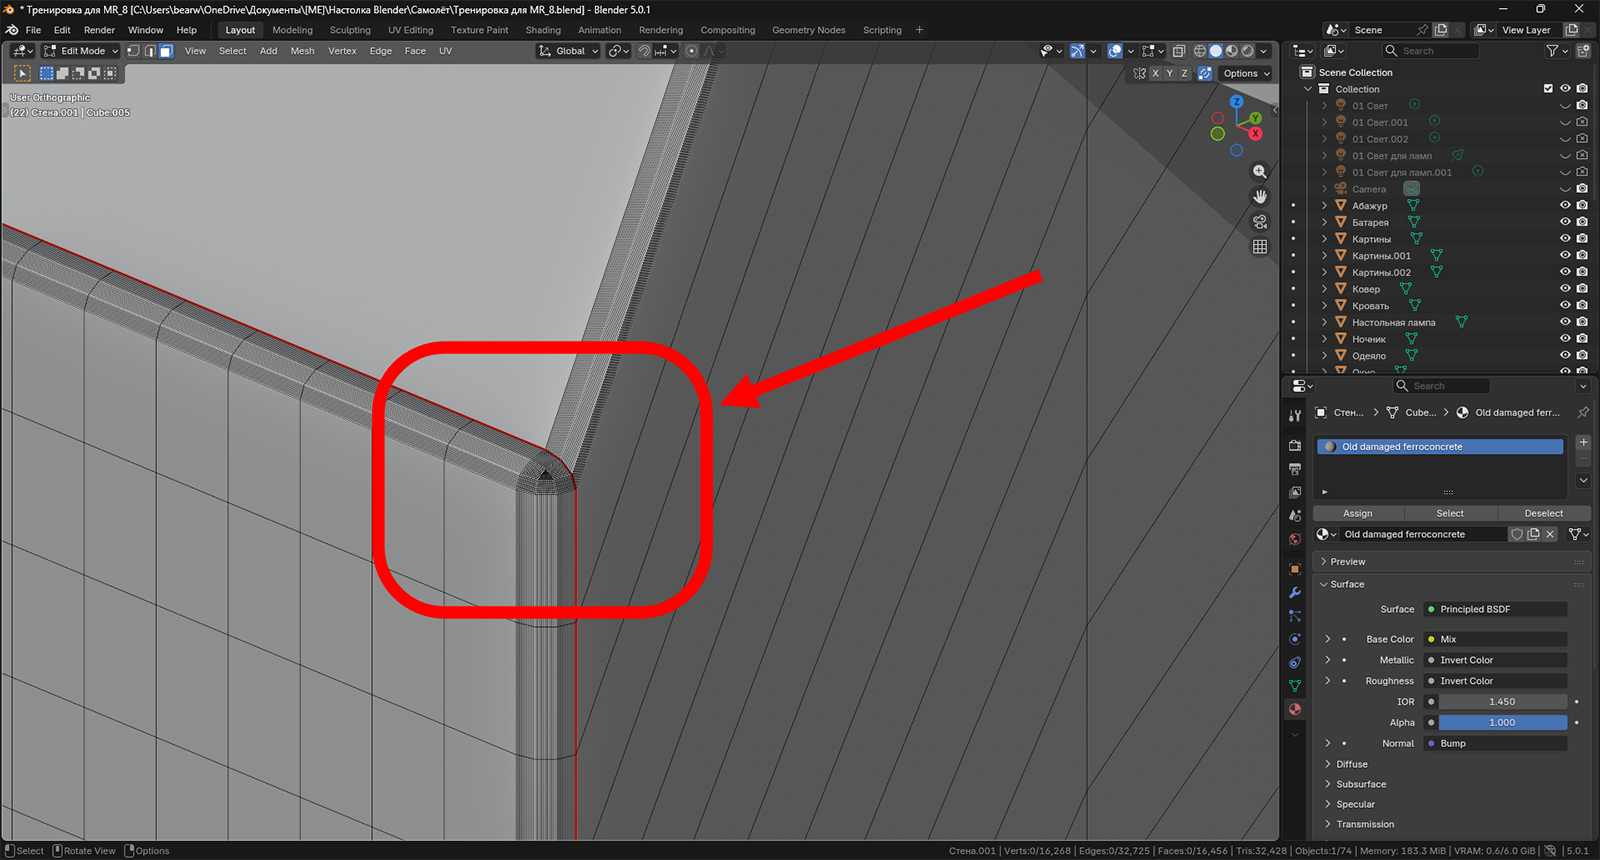The width and height of the screenshot is (1600, 860).
Task: Toggle X axis mesh symmetry
Action: (1155, 74)
